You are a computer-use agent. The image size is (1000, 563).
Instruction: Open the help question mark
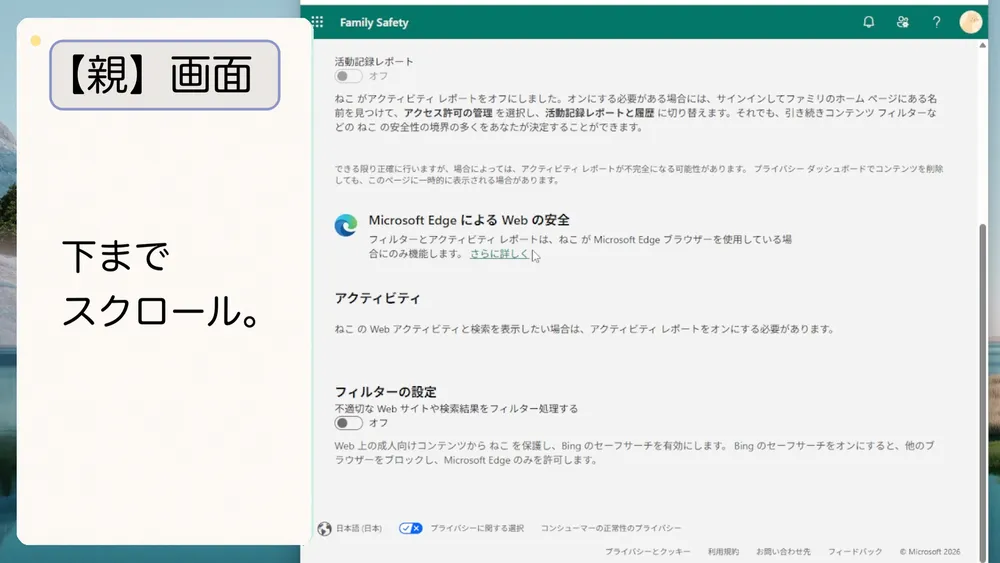[936, 22]
